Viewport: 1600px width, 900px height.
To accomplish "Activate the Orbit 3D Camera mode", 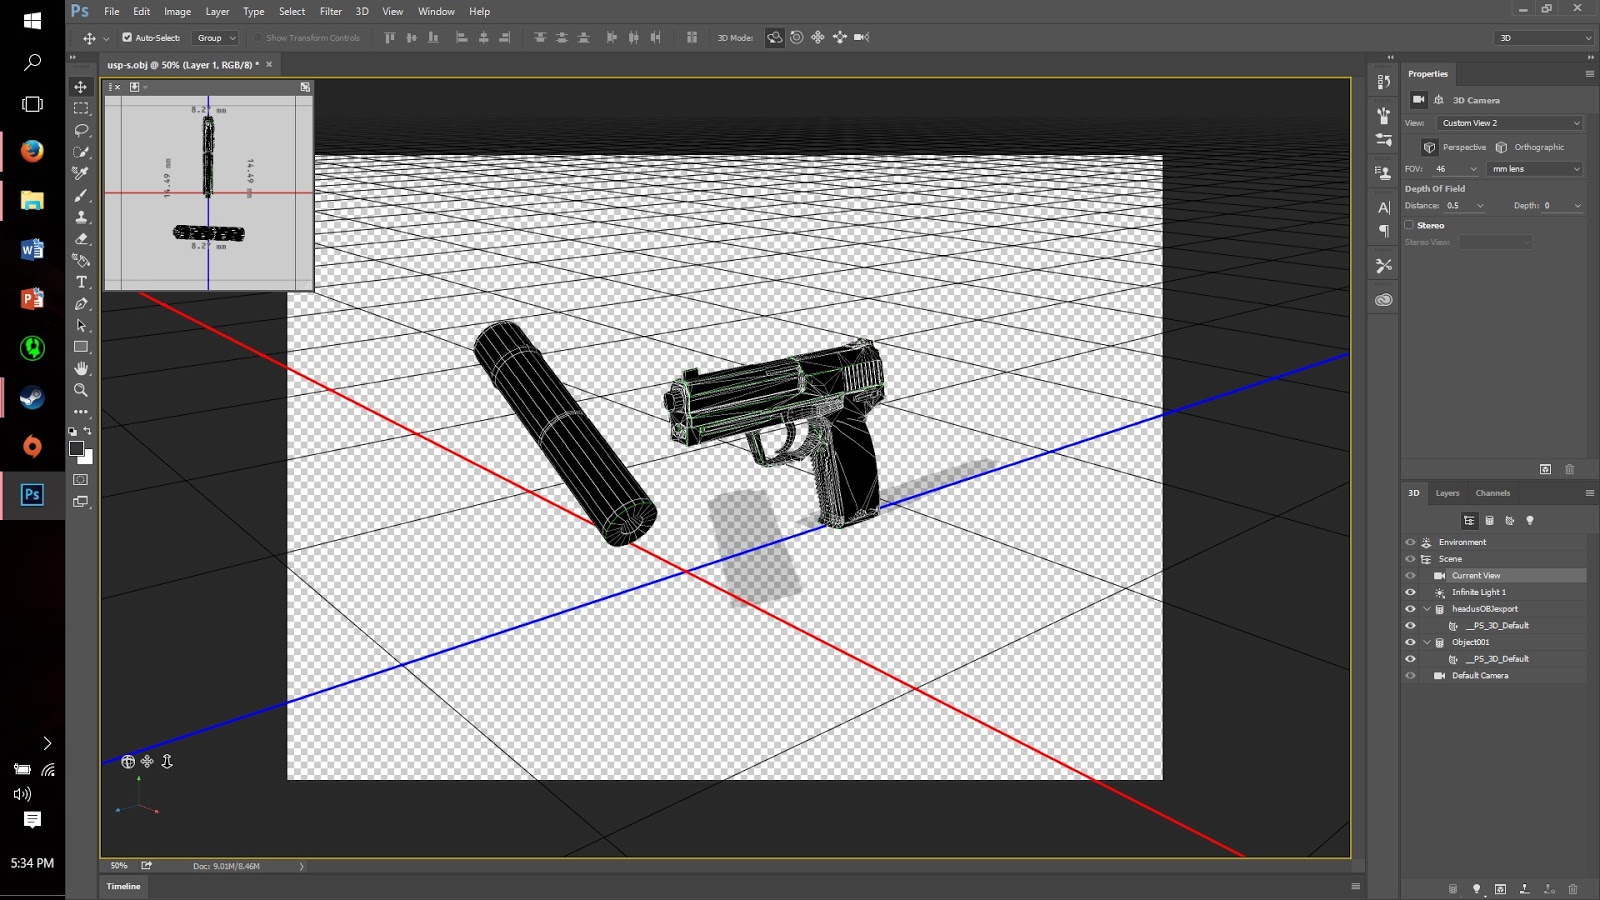I will (773, 37).
